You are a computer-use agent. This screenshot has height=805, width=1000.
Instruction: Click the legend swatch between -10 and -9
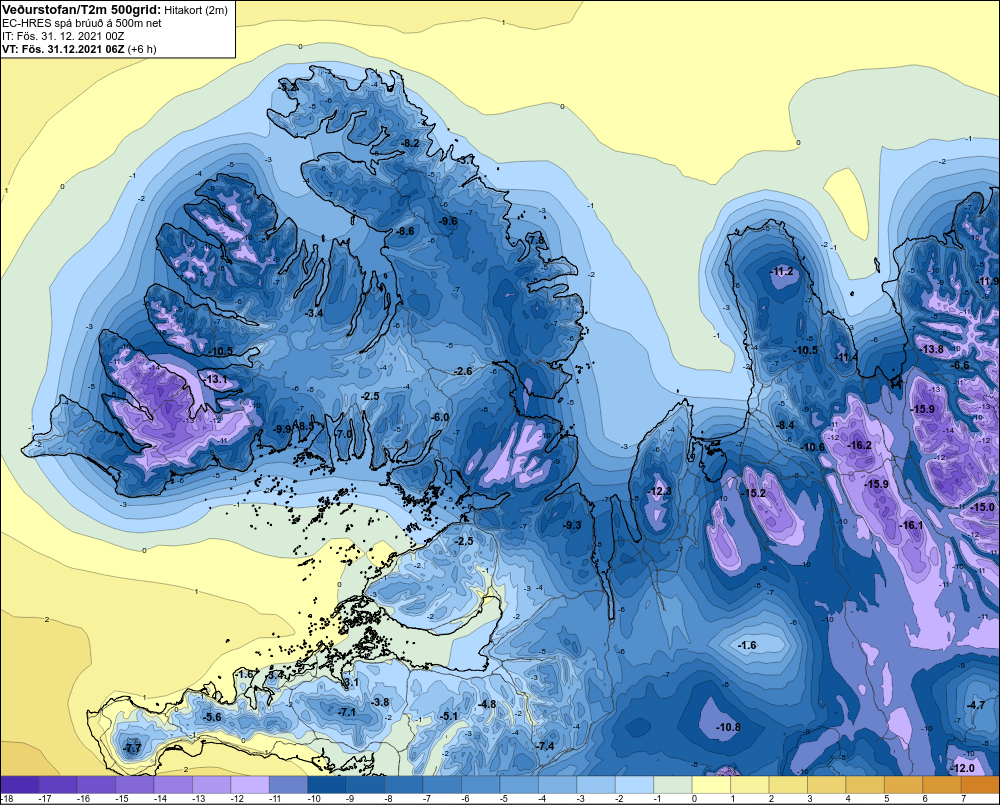(327, 785)
